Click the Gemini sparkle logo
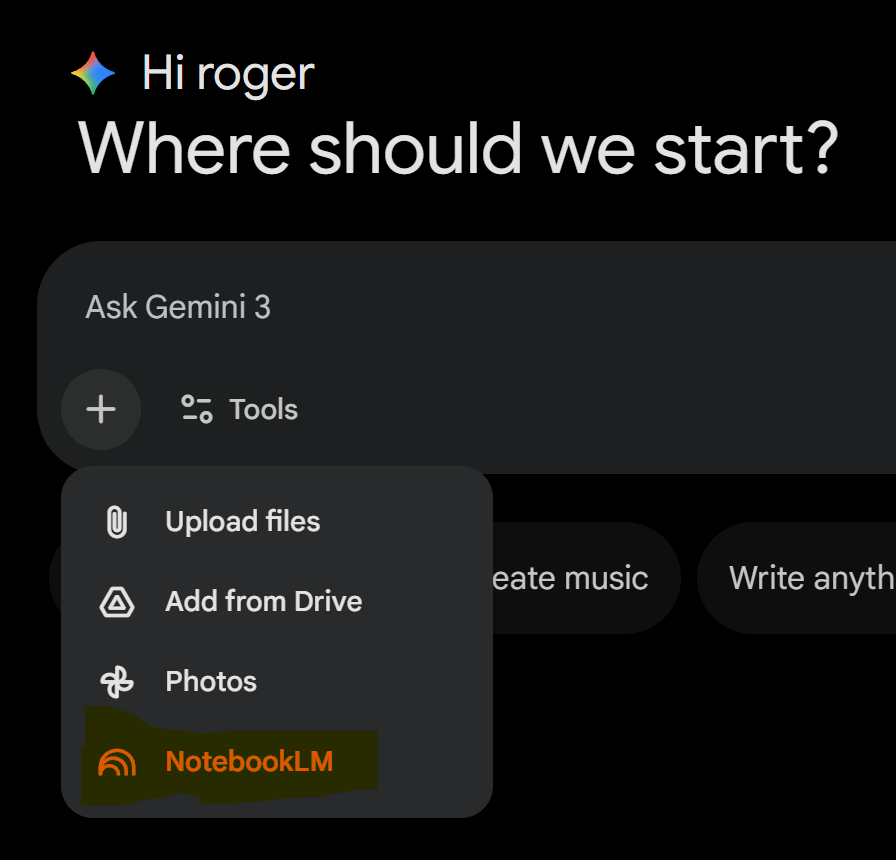The height and width of the screenshot is (860, 896). (x=93, y=74)
